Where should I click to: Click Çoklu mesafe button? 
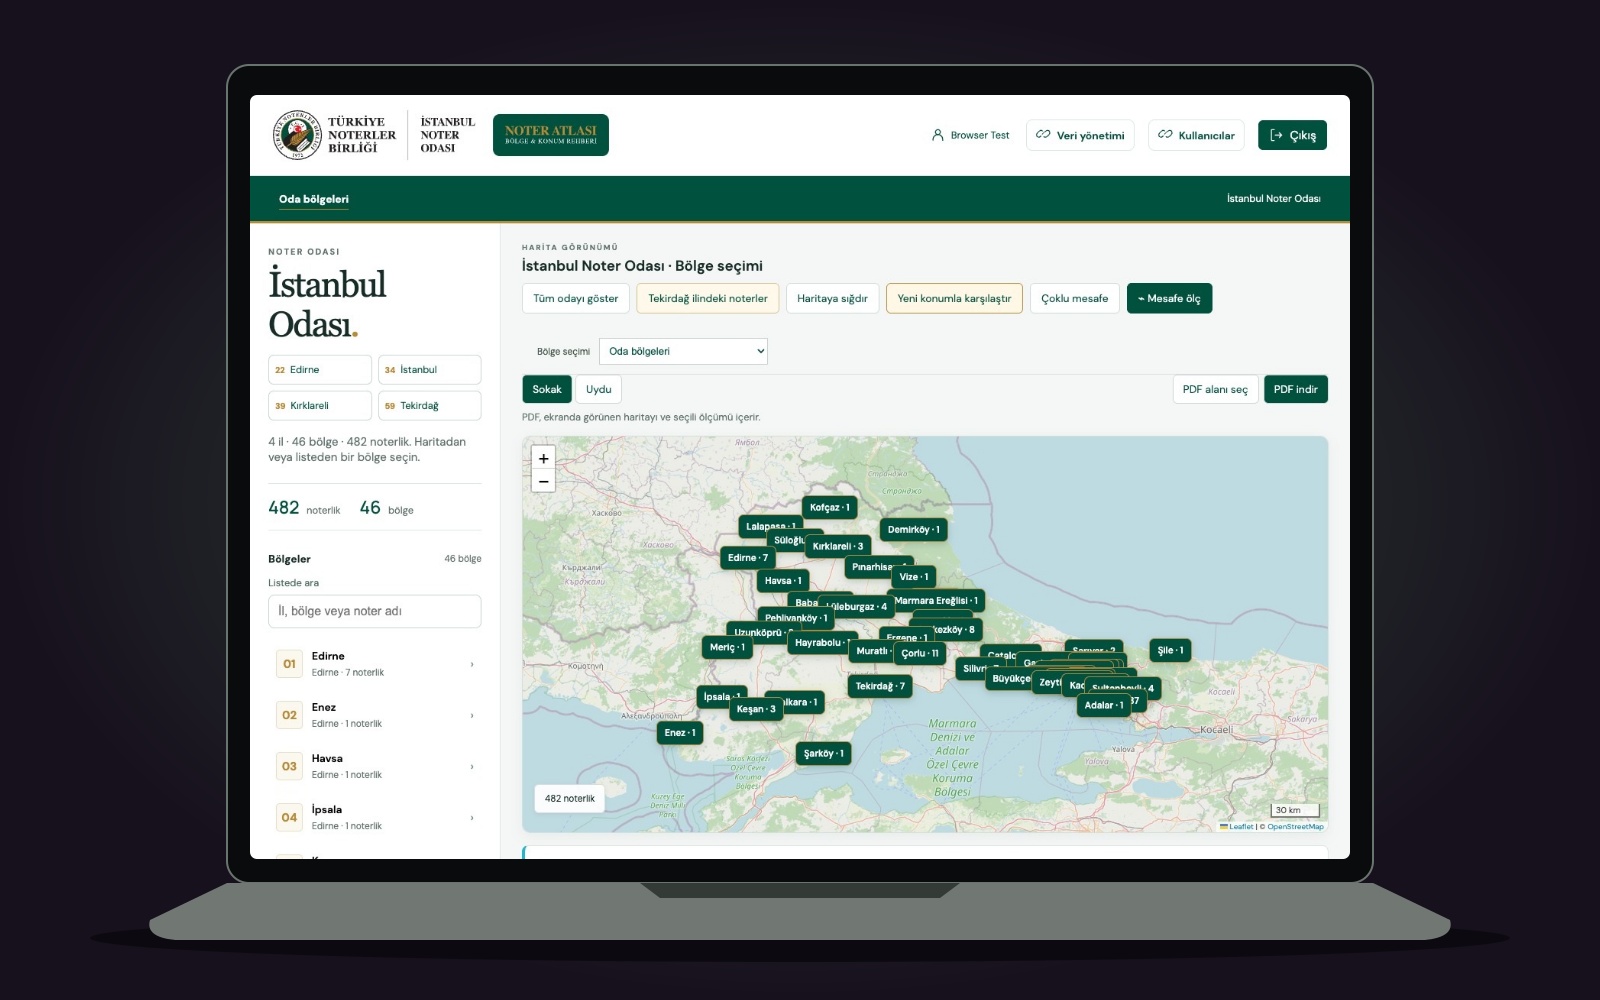pos(1074,298)
